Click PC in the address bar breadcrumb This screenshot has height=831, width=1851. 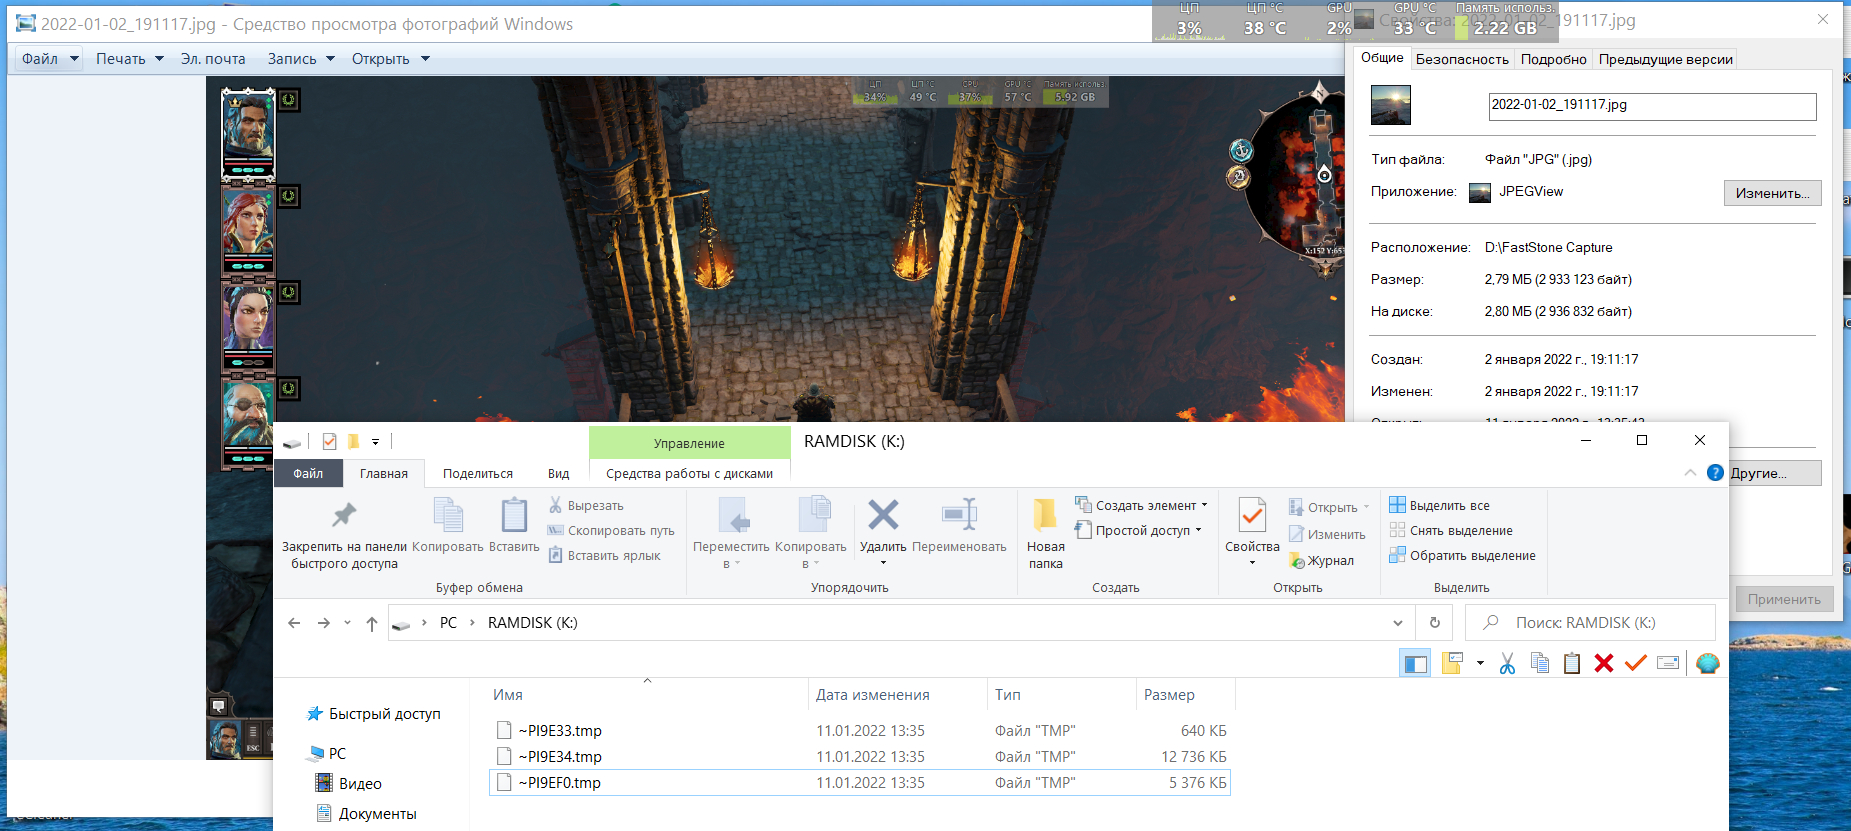pos(448,623)
